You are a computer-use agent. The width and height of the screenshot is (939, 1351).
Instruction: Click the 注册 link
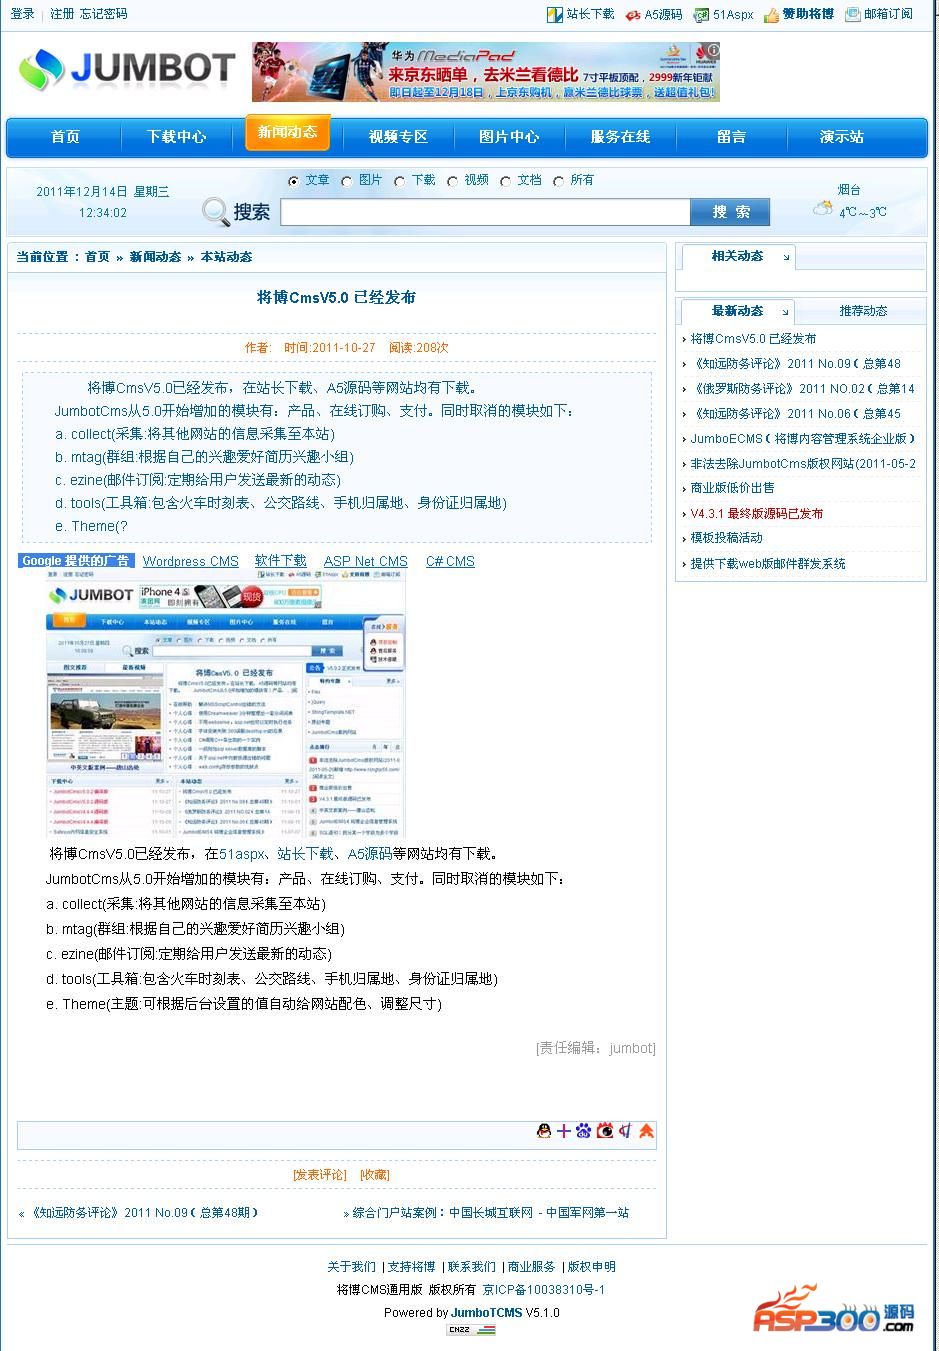[x=62, y=14]
